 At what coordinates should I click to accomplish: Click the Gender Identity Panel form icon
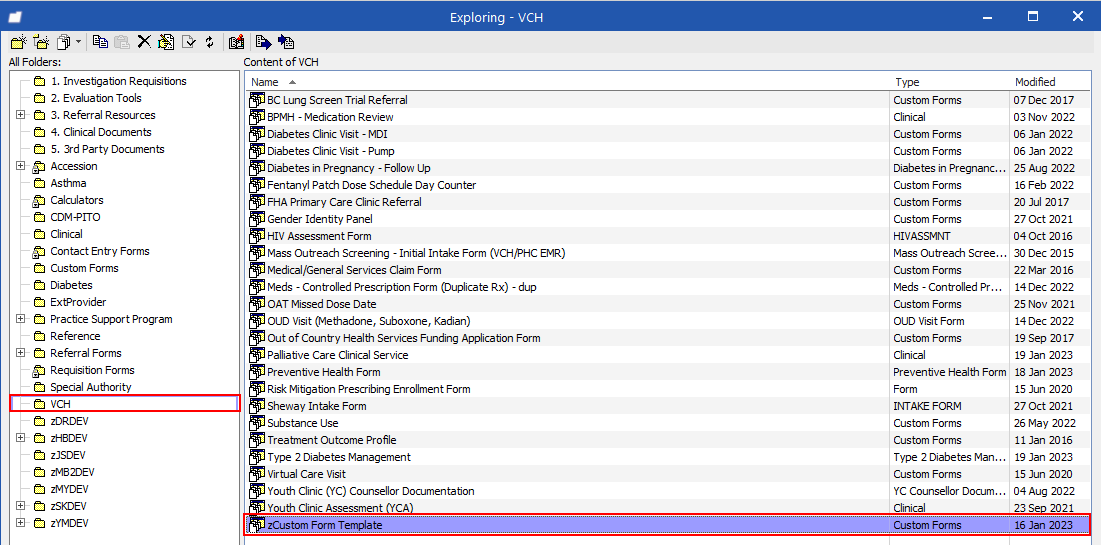point(257,219)
